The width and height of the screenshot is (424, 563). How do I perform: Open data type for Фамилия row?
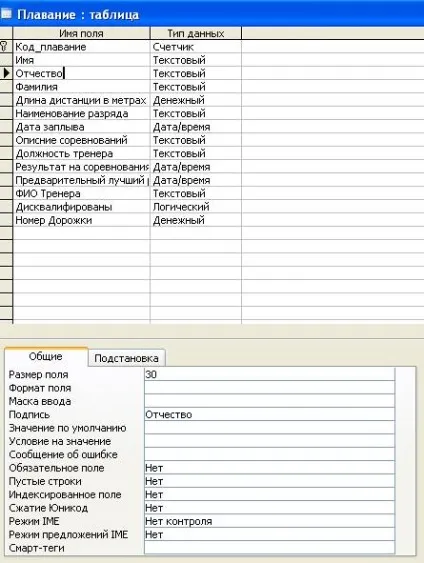pos(196,87)
